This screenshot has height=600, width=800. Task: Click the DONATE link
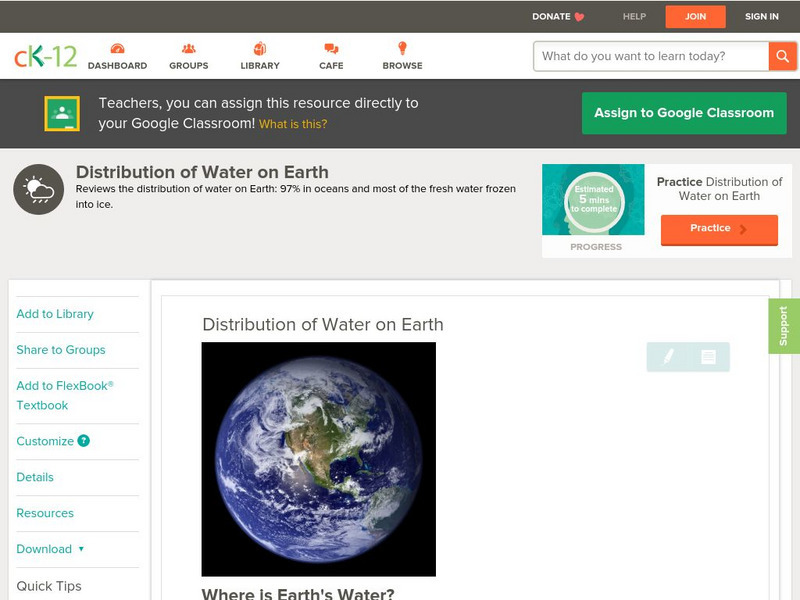coord(551,16)
